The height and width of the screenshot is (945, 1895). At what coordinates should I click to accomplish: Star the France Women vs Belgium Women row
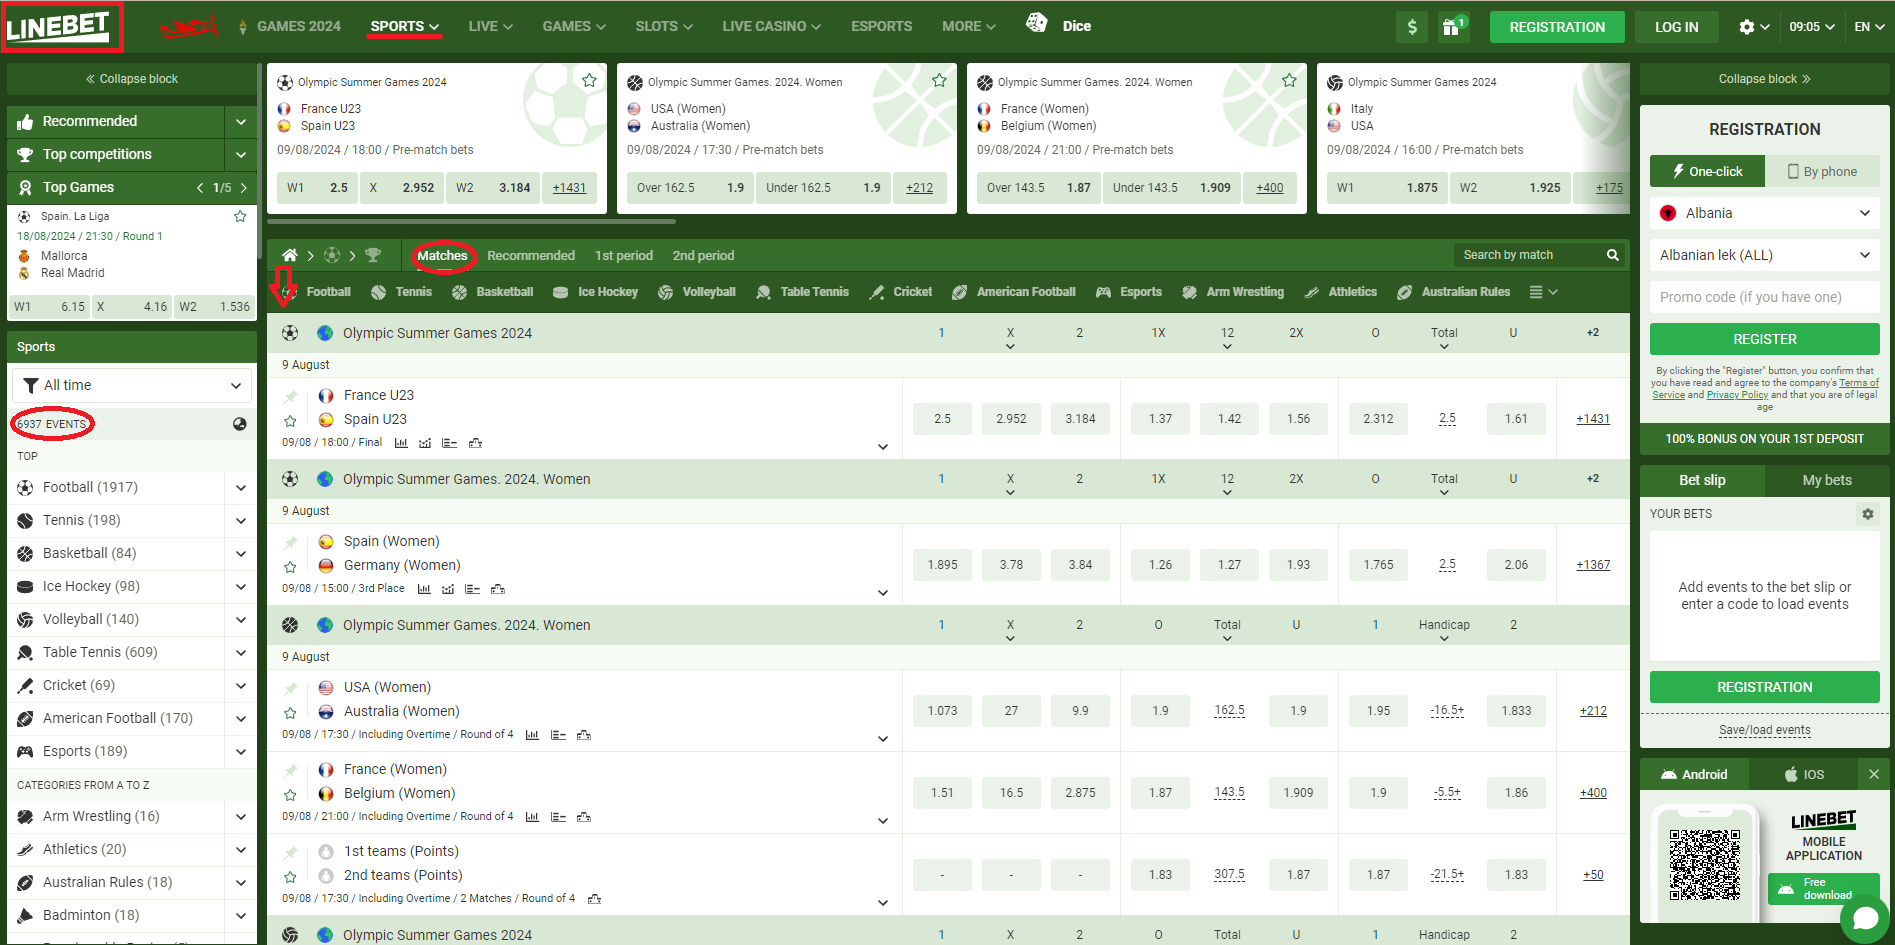(290, 795)
